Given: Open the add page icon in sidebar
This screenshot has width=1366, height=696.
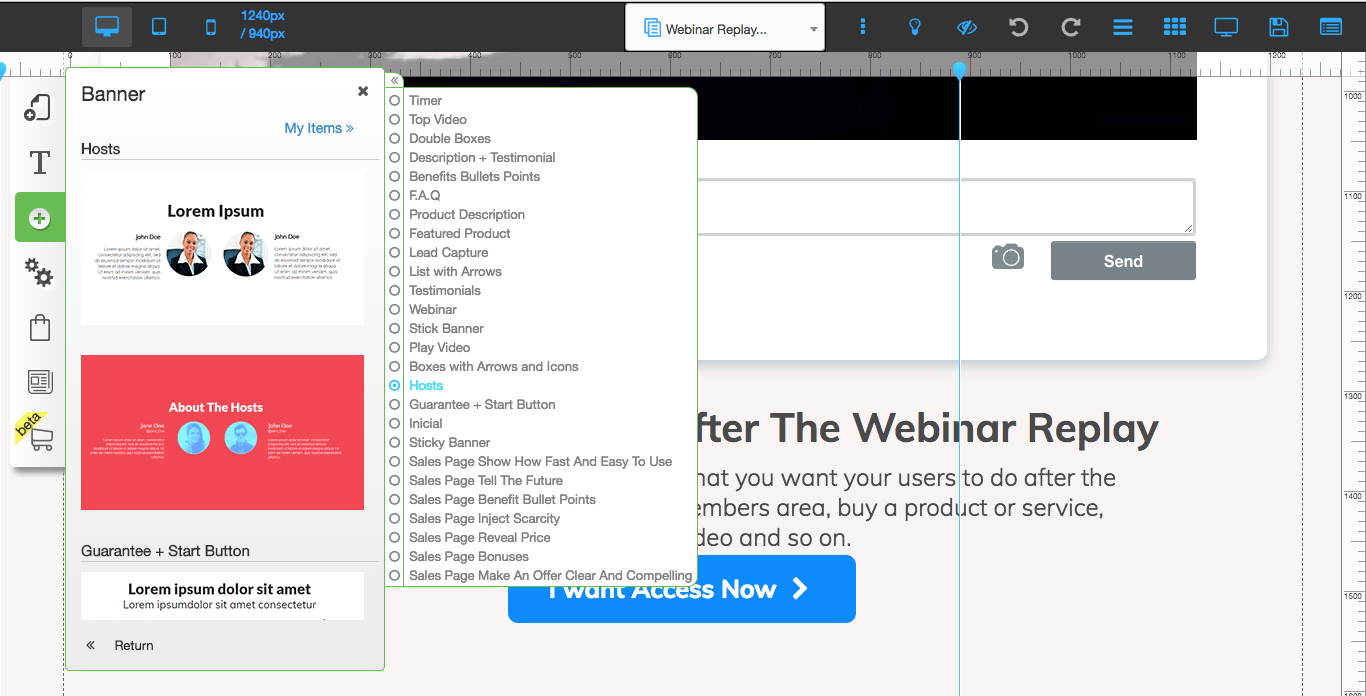Looking at the screenshot, I should pyautogui.click(x=38, y=107).
